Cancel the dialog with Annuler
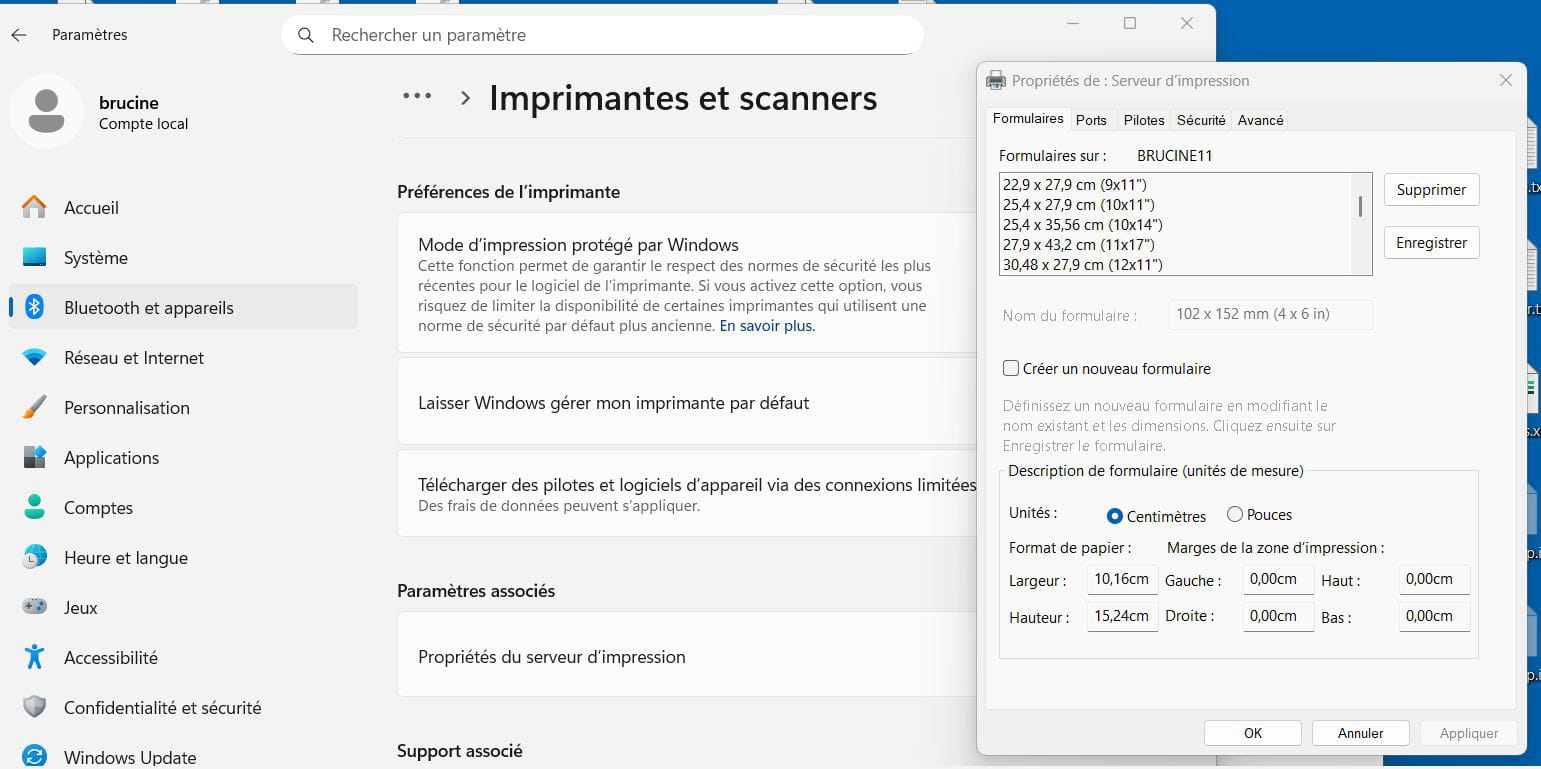The height and width of the screenshot is (769, 1541). click(x=1360, y=733)
